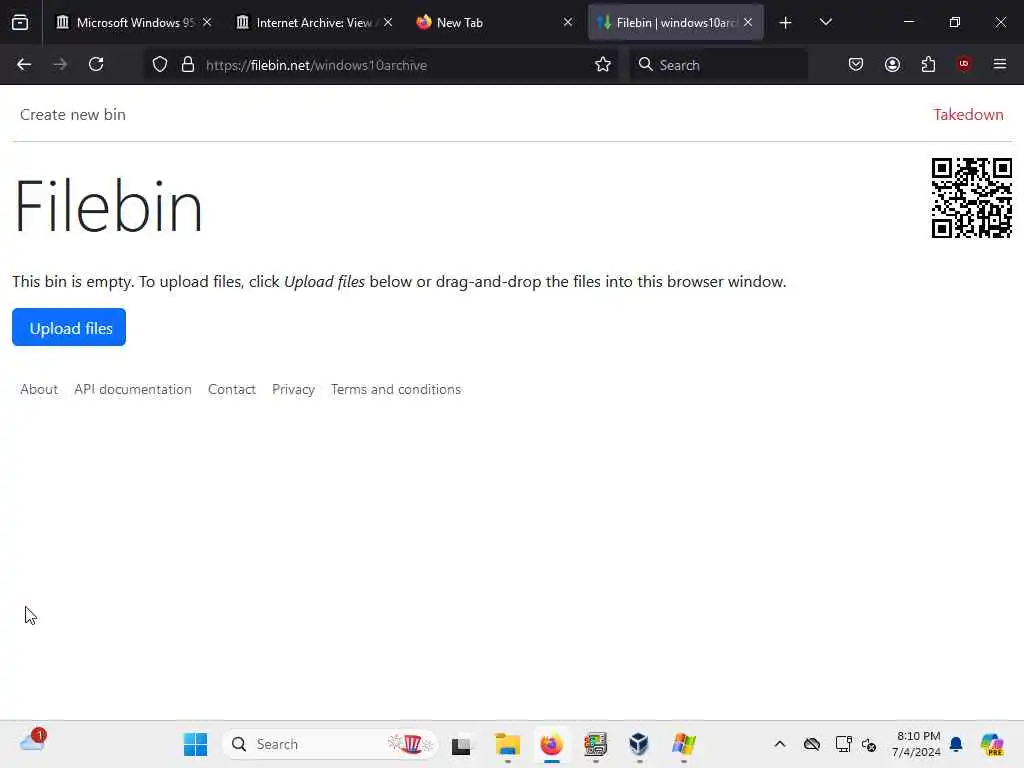Open tracking protection shield icon
This screenshot has height=768, width=1024.
click(x=160, y=65)
